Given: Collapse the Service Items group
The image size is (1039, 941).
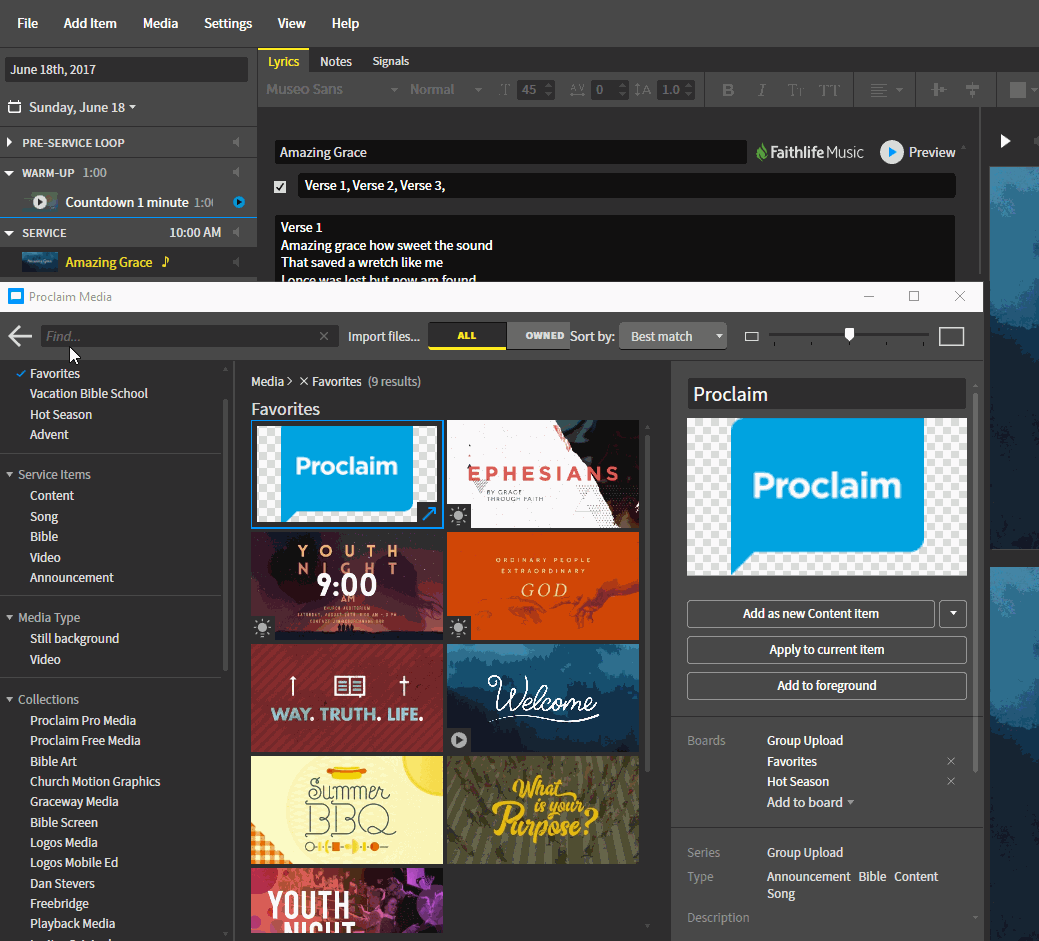Looking at the screenshot, I should (9, 474).
